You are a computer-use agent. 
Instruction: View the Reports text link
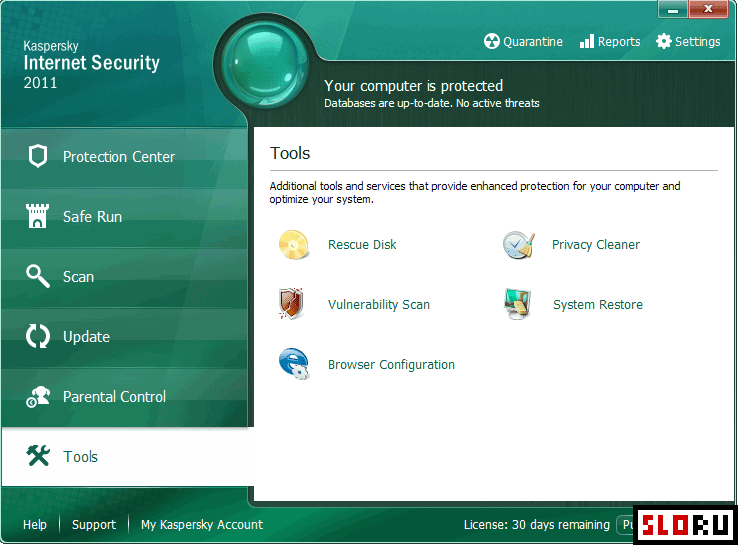point(619,42)
